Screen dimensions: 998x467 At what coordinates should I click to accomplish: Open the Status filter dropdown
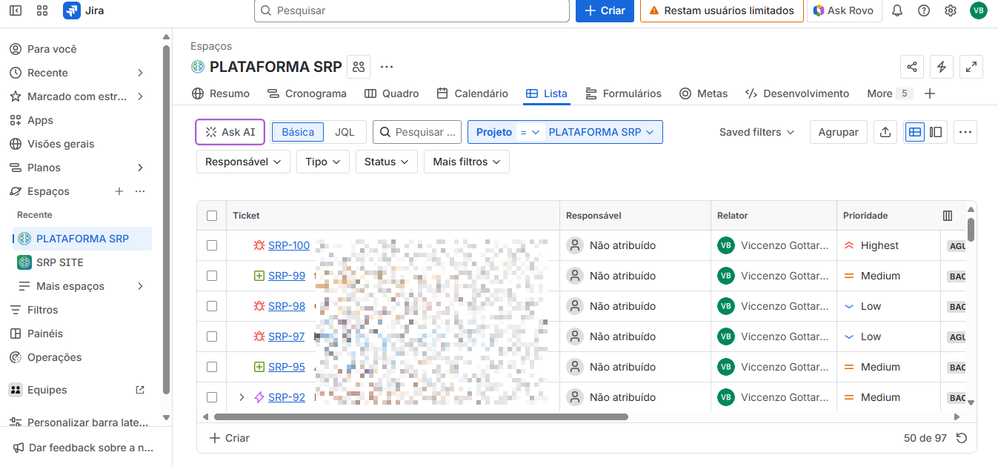(386, 162)
